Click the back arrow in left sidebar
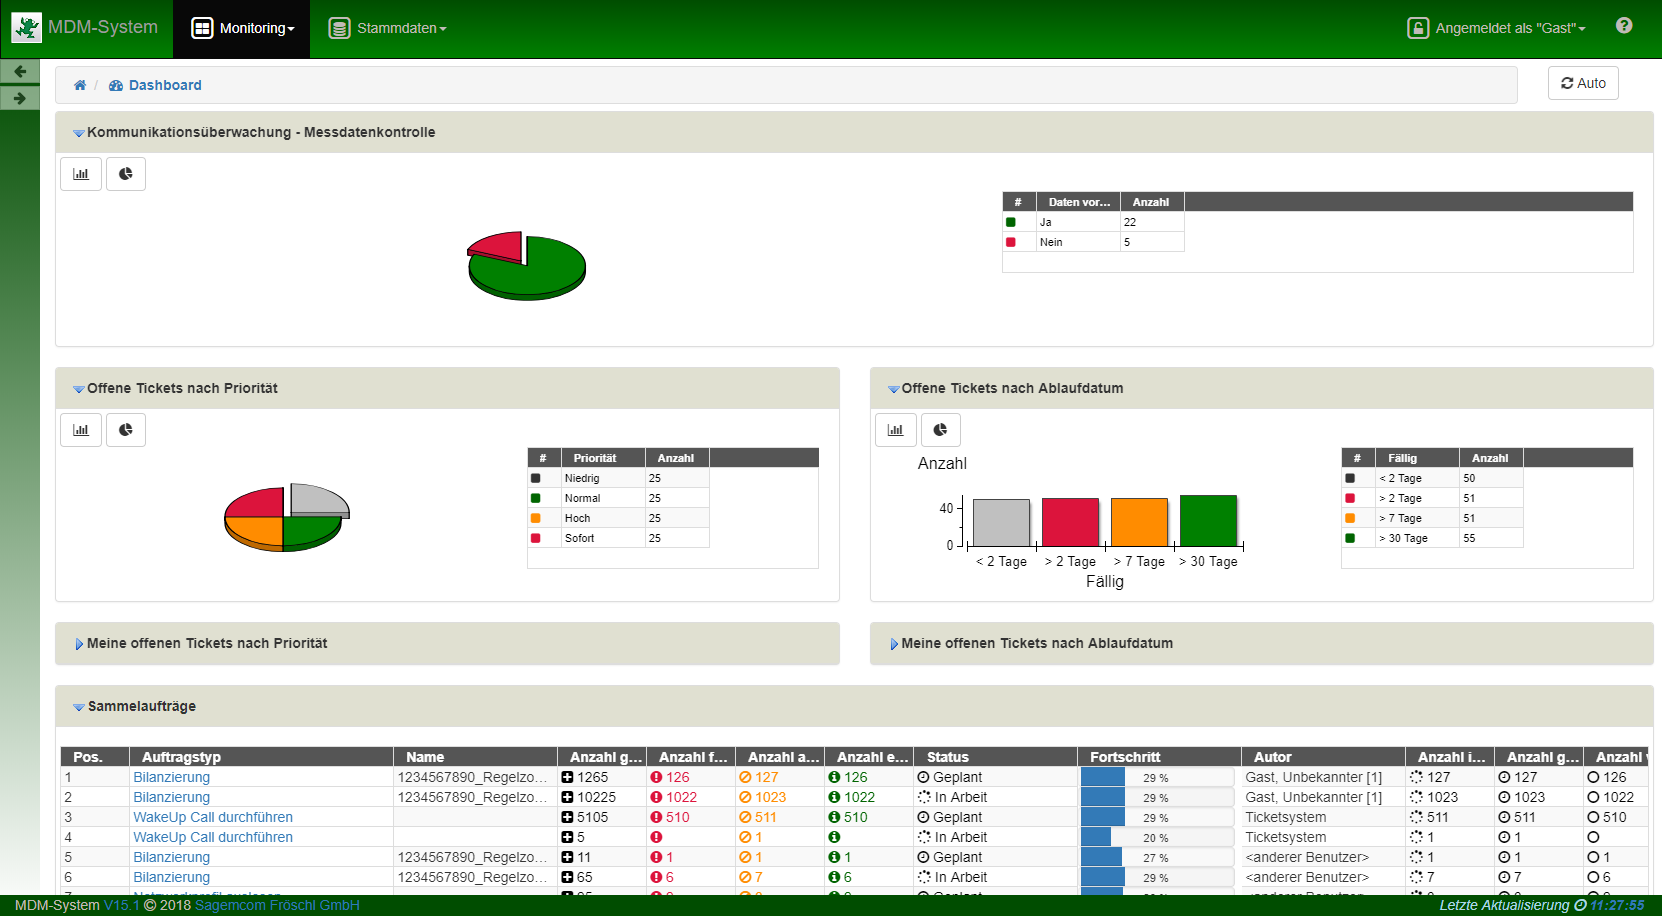This screenshot has height=917, width=1662. coord(20,71)
